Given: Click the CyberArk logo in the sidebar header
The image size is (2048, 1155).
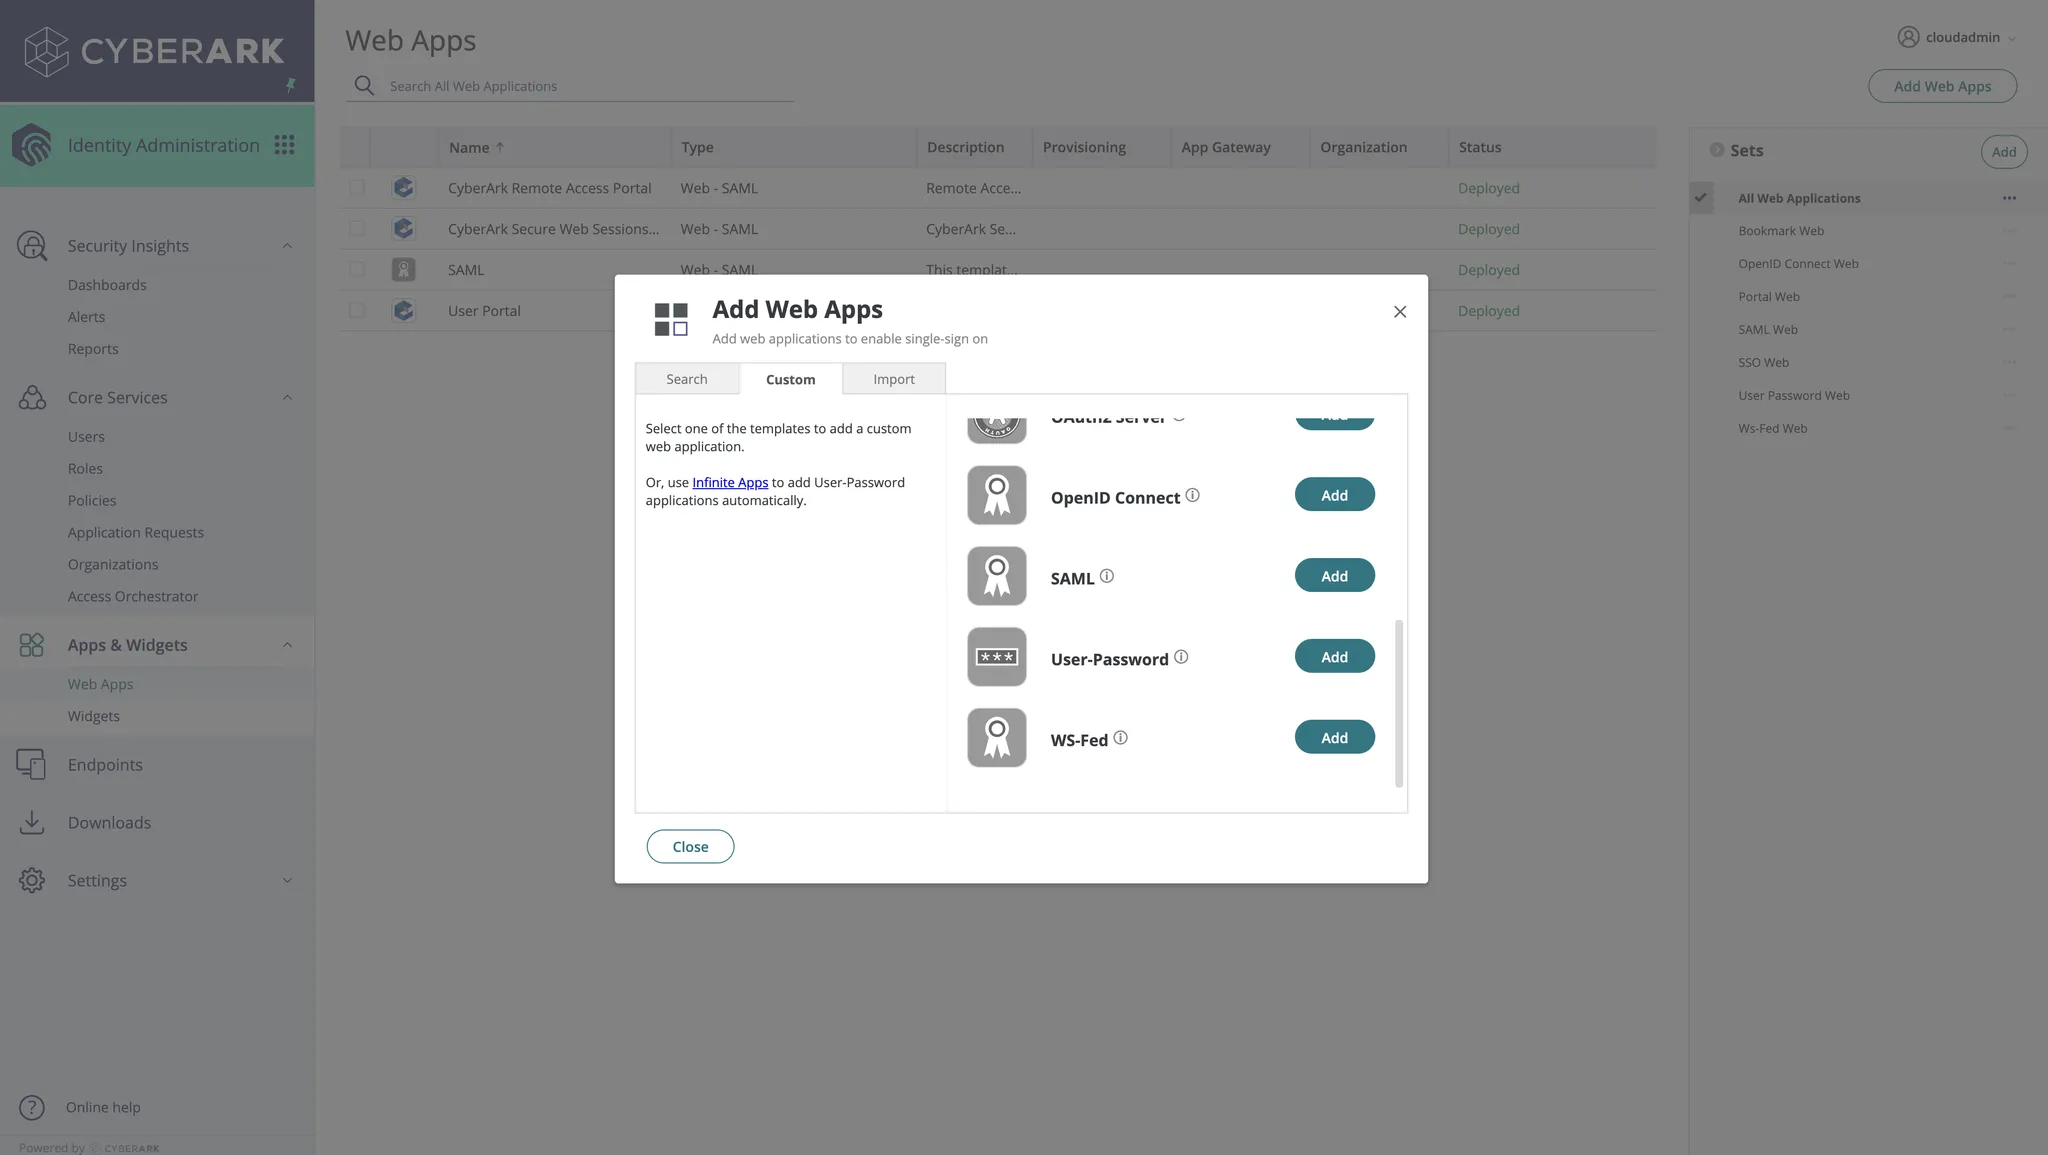Looking at the screenshot, I should point(154,50).
